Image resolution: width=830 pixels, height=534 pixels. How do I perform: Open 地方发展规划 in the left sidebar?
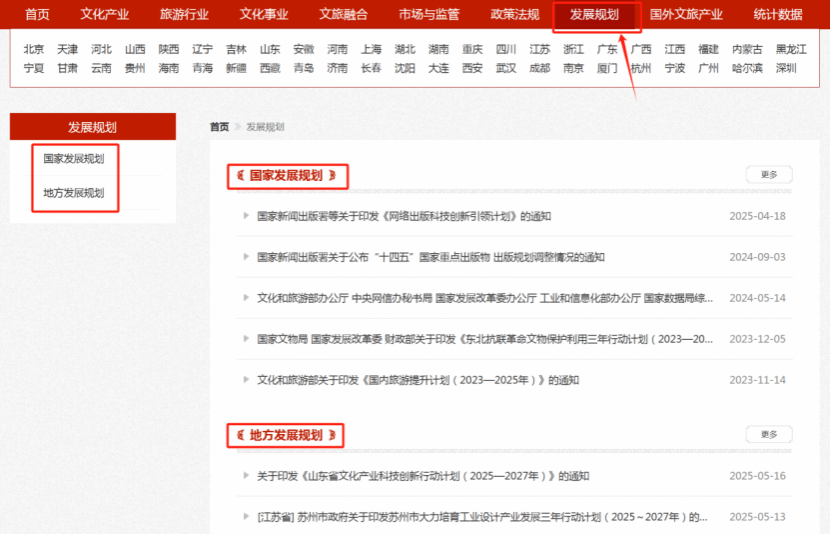(74, 193)
